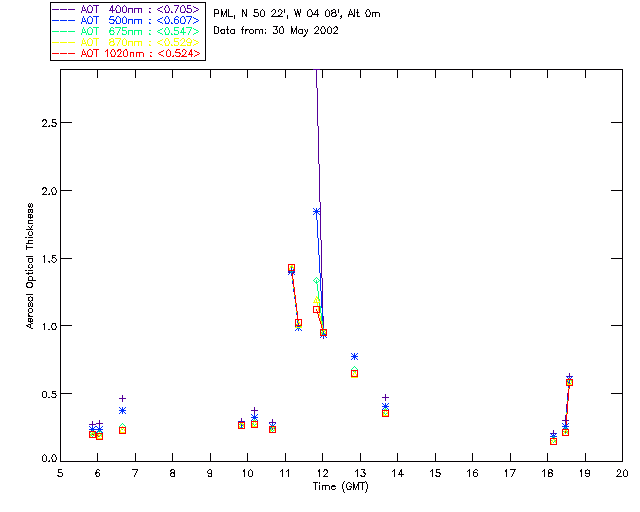Click the y-axis label 2.0
This screenshot has height=512, width=640.
pyautogui.click(x=49, y=191)
